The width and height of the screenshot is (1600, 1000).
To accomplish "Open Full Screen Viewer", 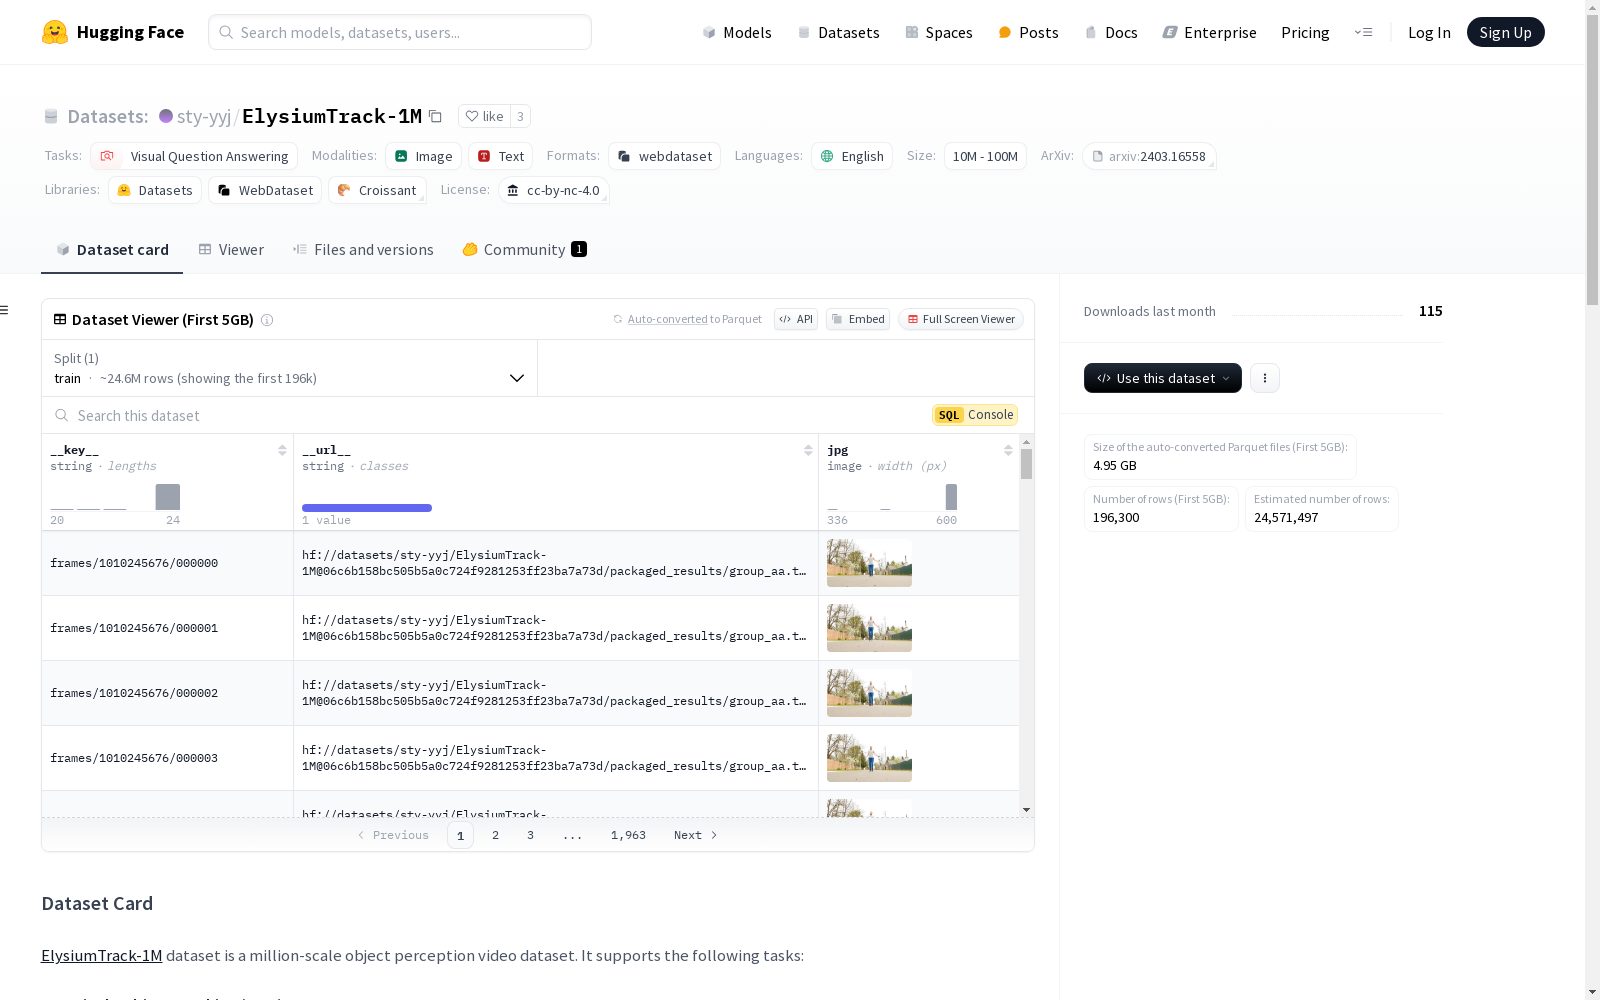I will click(x=961, y=319).
